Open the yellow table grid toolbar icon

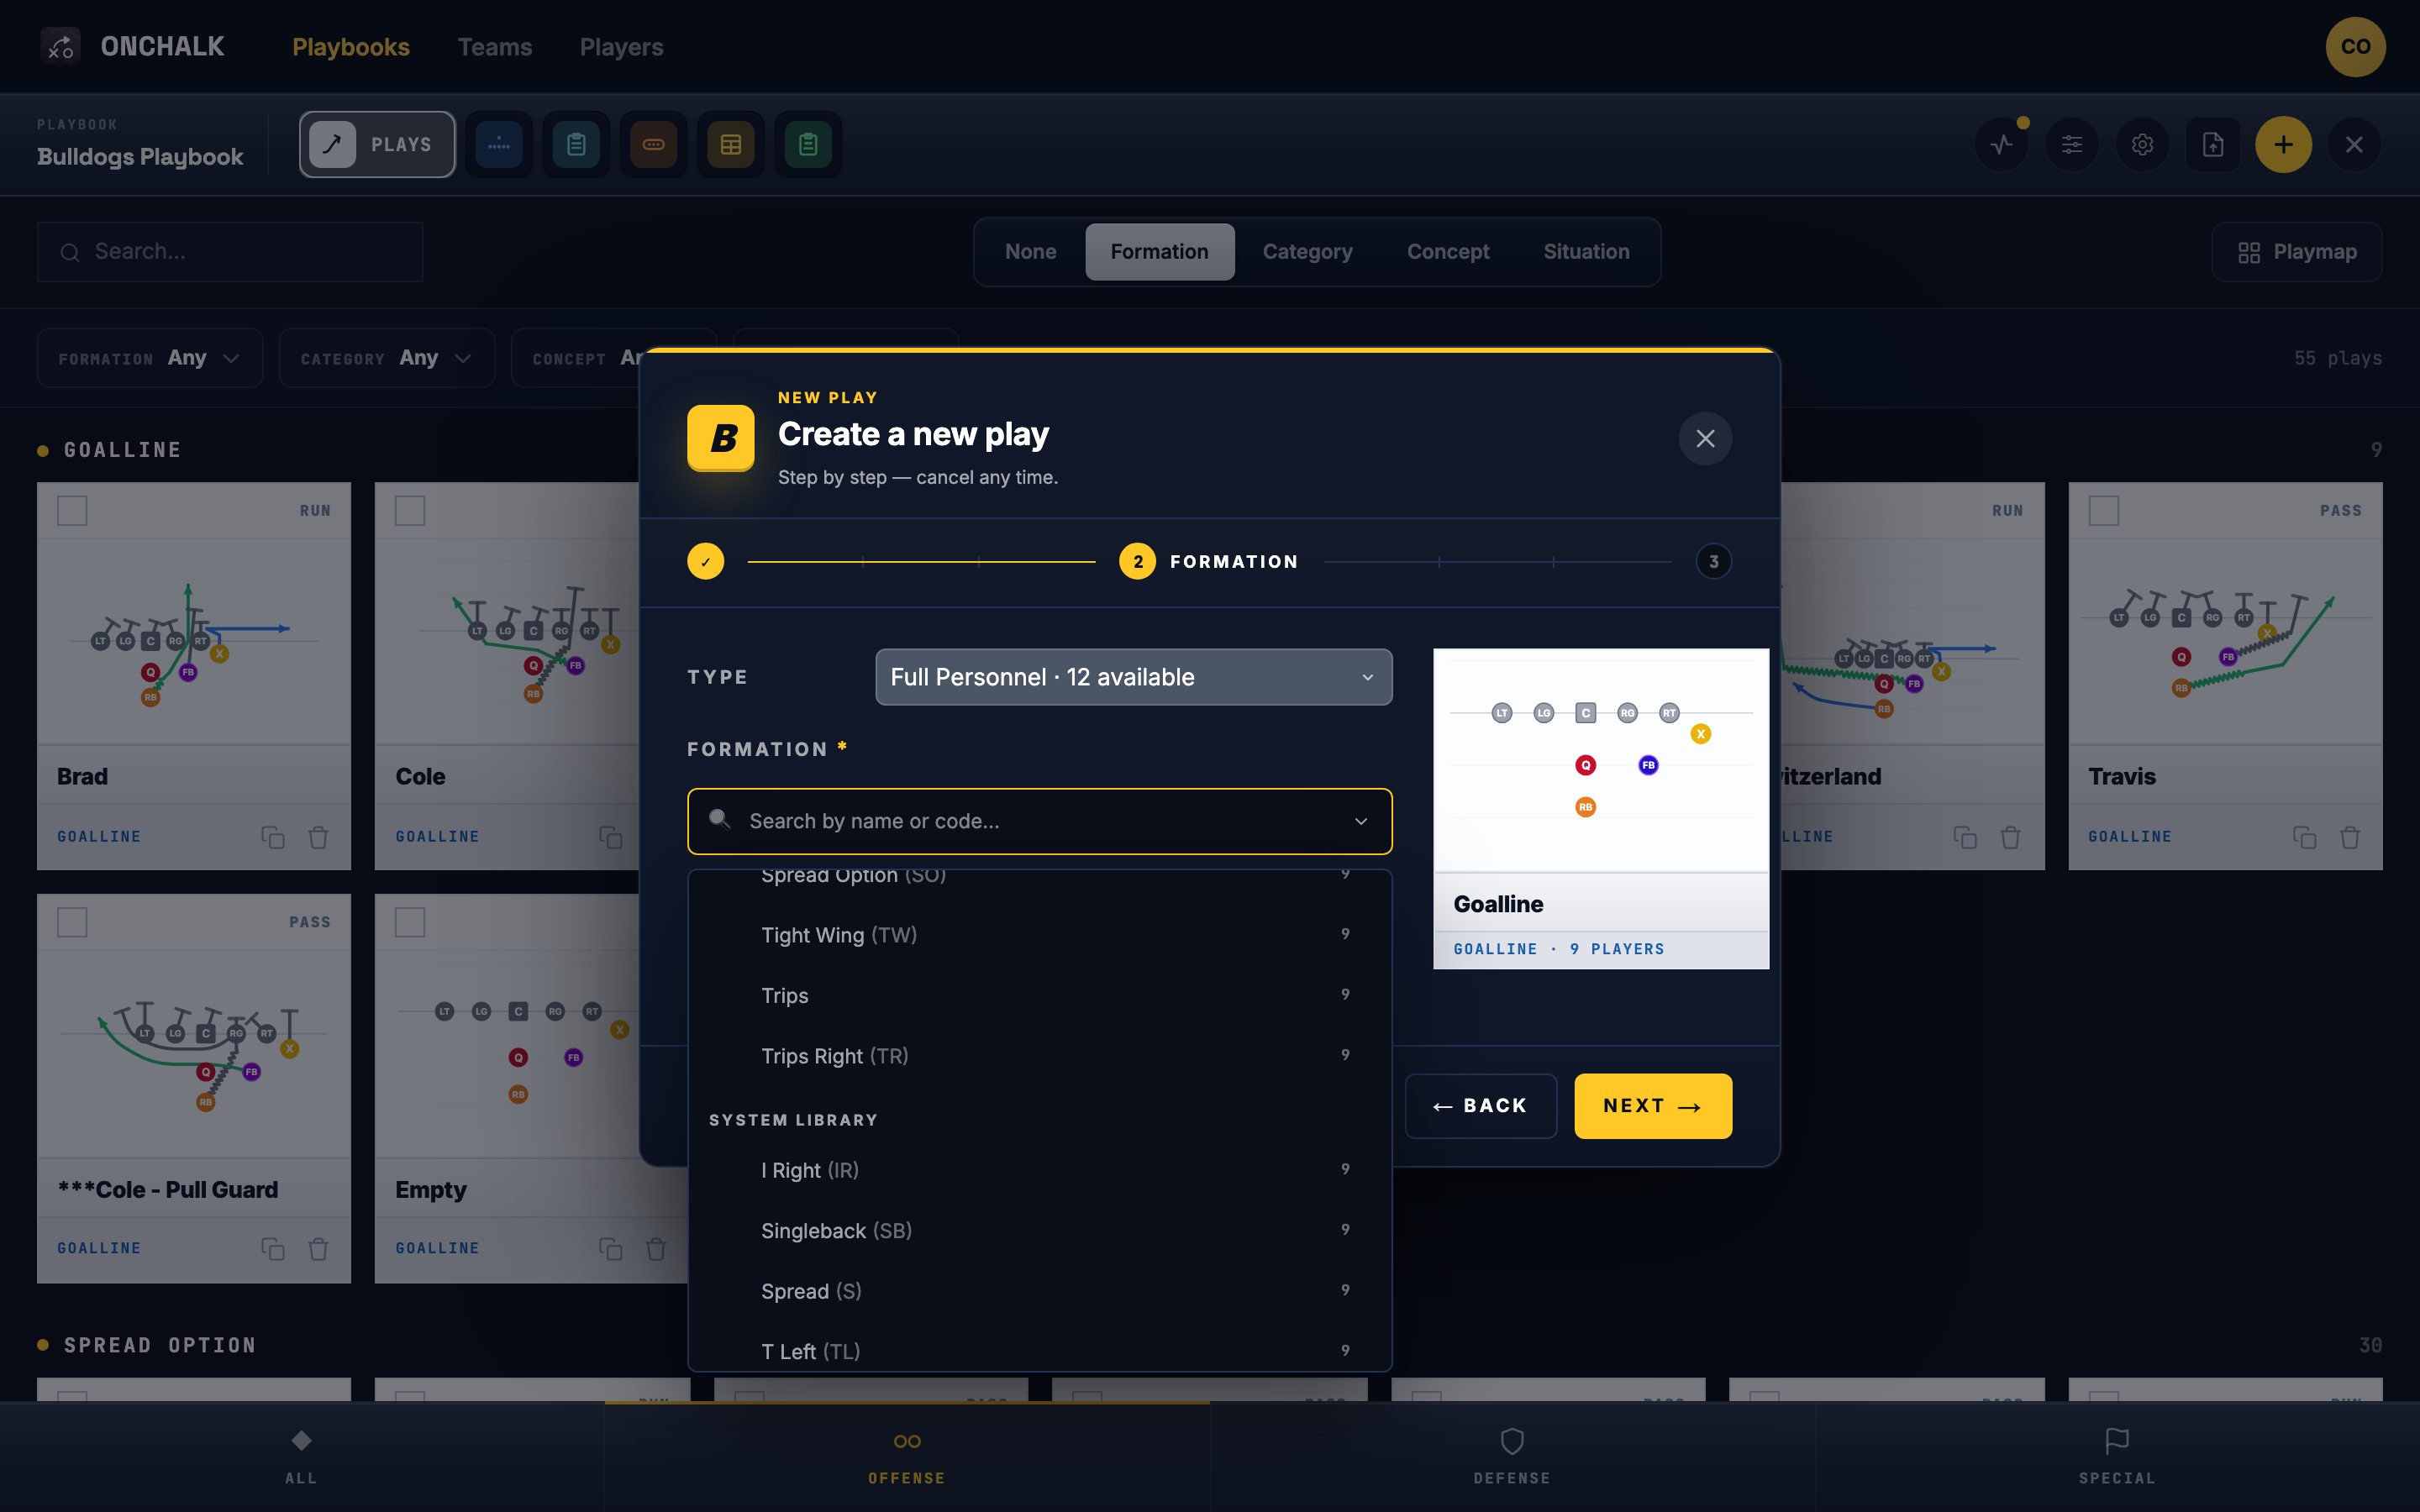(x=731, y=145)
